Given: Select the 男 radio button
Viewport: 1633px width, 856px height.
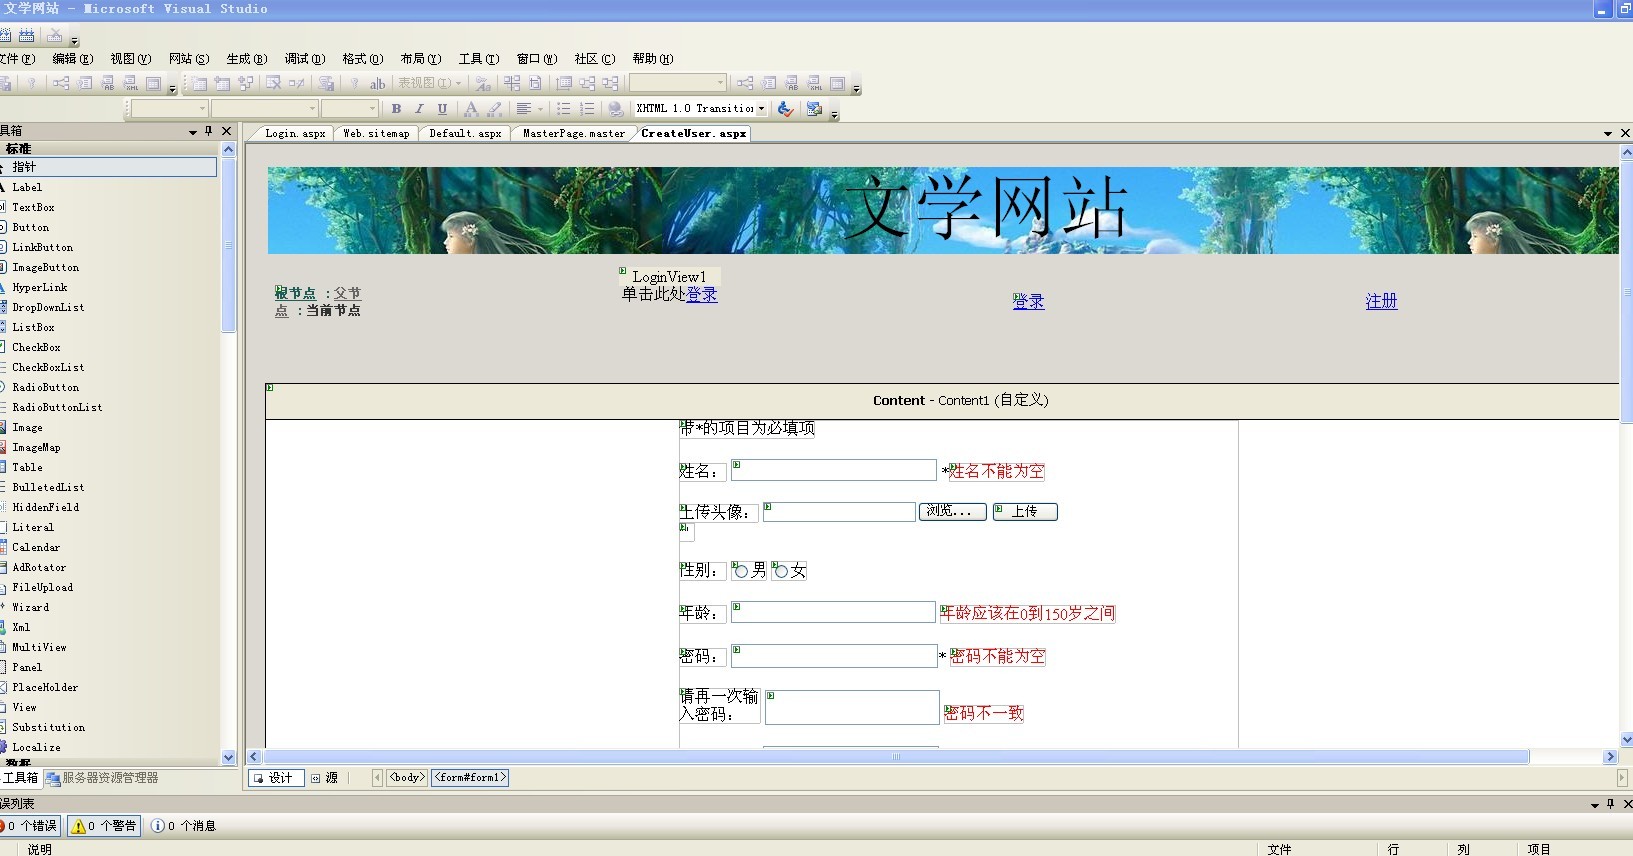Looking at the screenshot, I should pos(741,571).
